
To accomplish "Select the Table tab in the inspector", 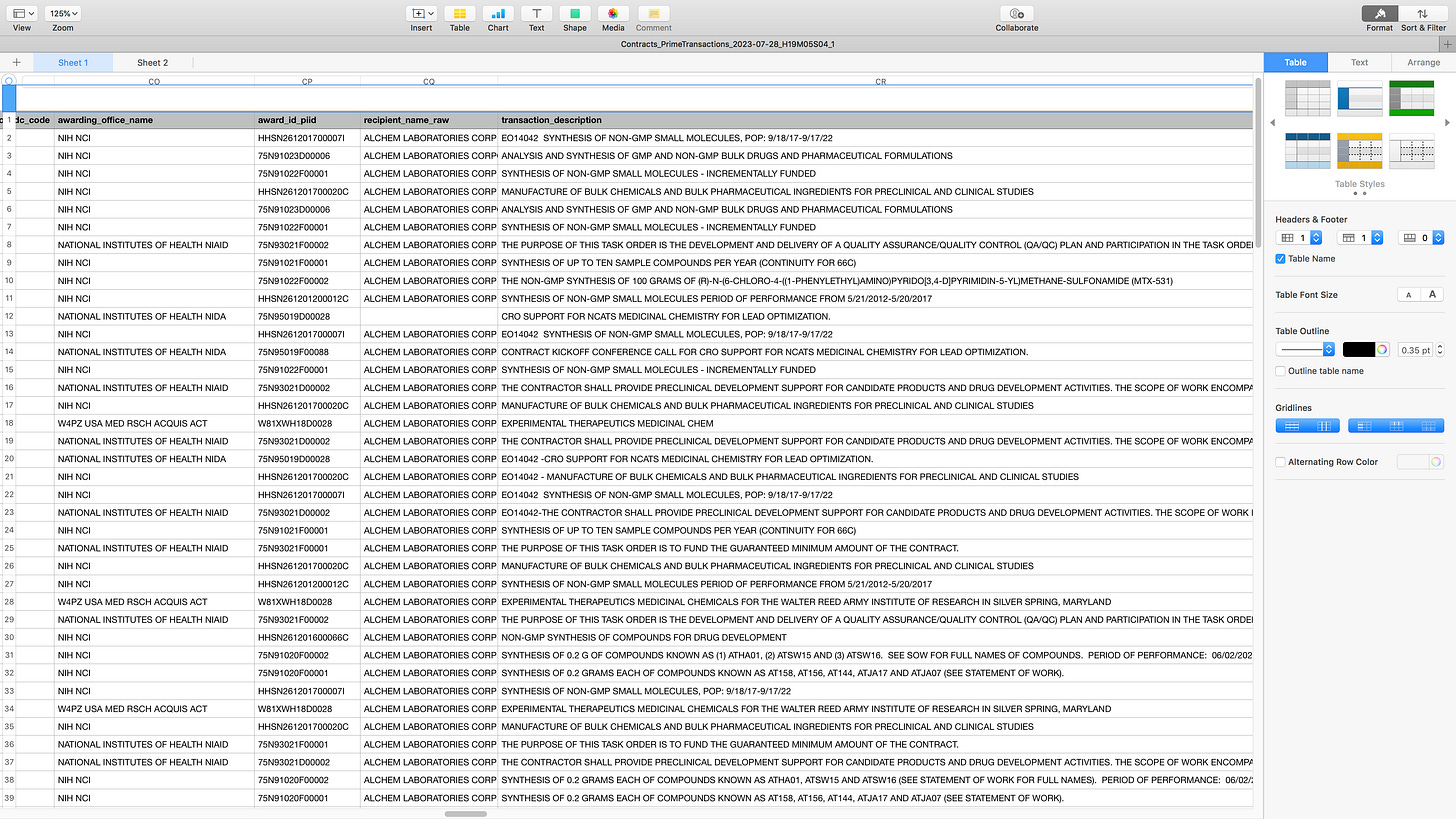I will 1296,62.
